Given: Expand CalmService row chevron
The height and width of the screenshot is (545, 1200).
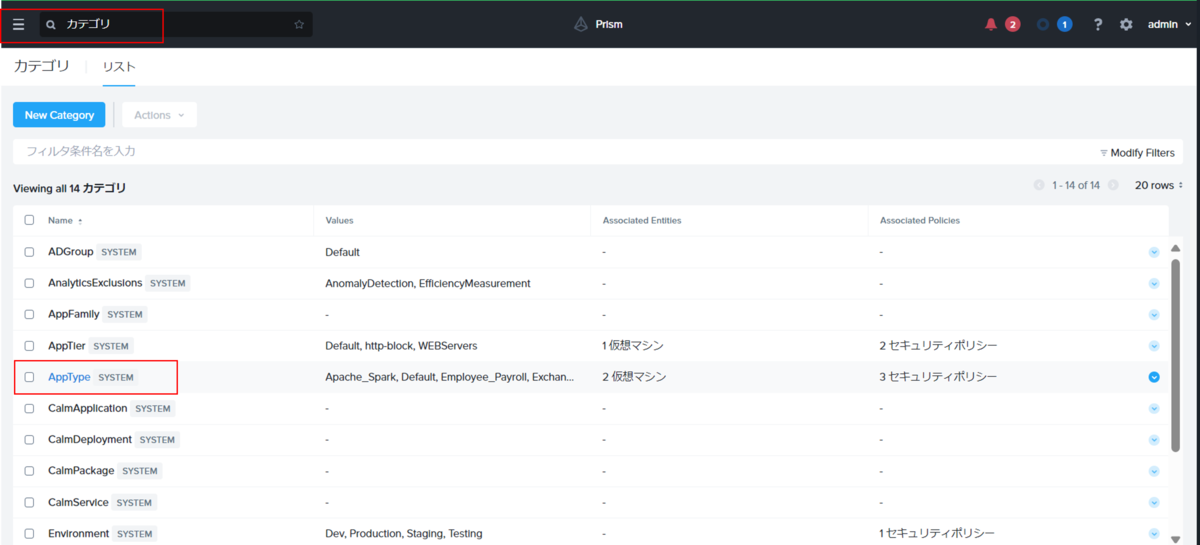Looking at the screenshot, I should coord(1154,502).
